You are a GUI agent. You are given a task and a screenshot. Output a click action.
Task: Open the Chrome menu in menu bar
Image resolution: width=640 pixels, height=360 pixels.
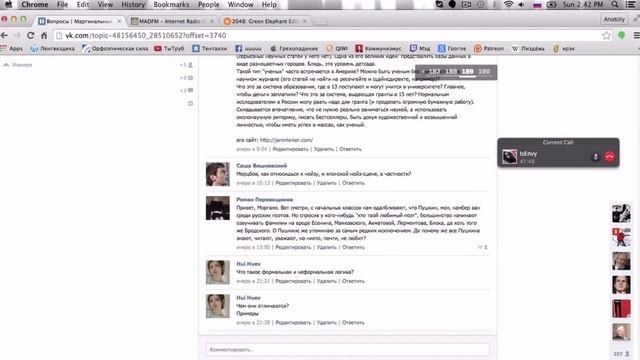click(x=35, y=4)
